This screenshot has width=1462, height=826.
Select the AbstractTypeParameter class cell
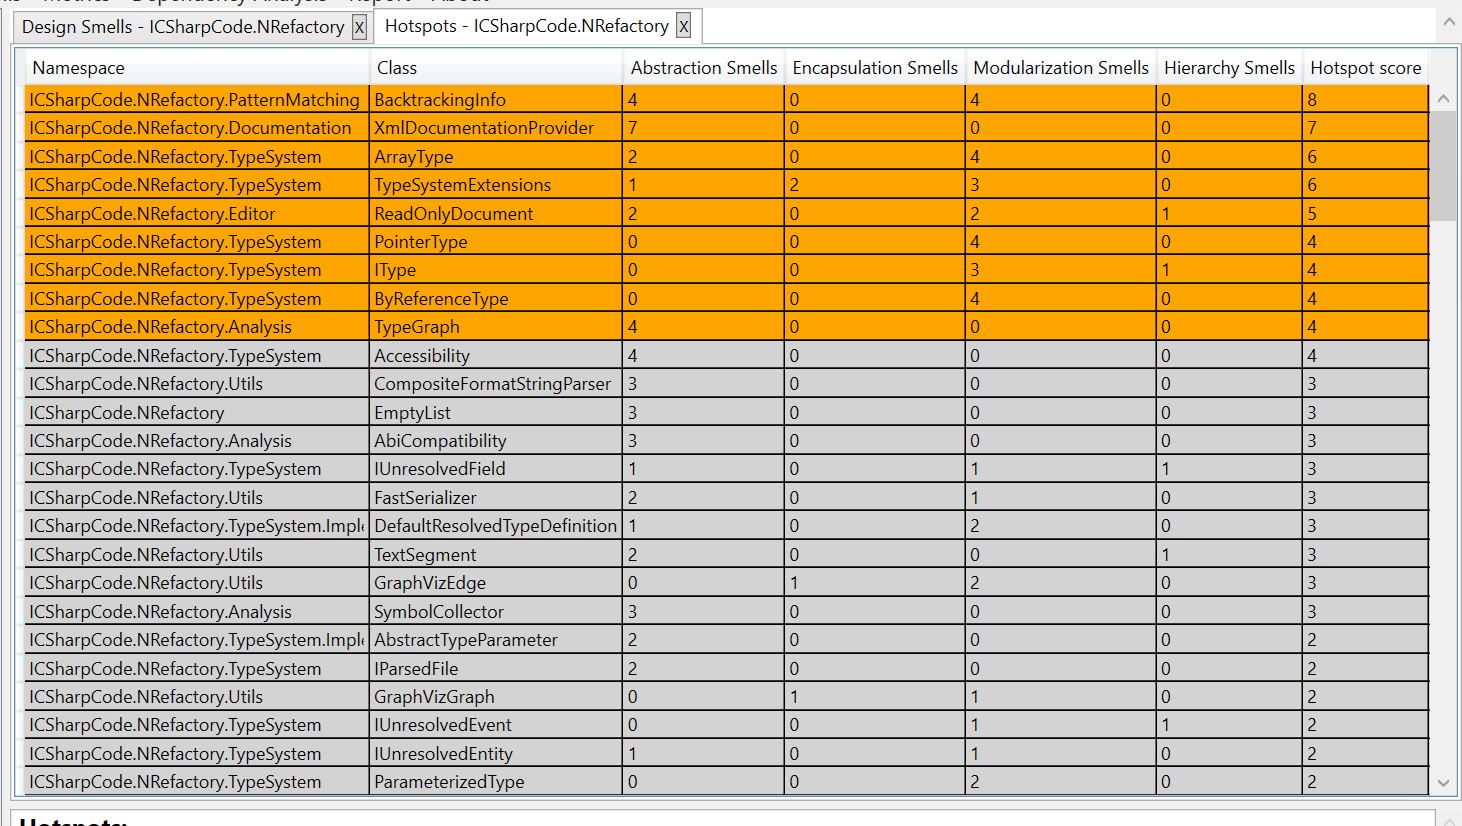click(496, 640)
